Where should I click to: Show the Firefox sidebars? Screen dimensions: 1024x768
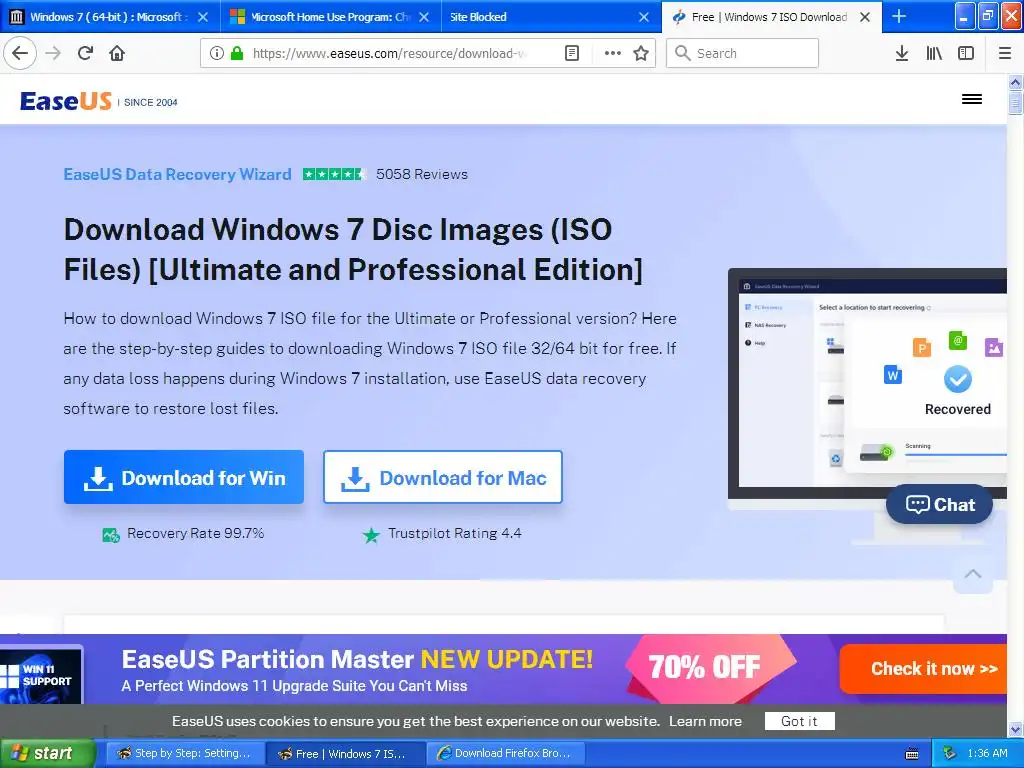click(x=966, y=53)
